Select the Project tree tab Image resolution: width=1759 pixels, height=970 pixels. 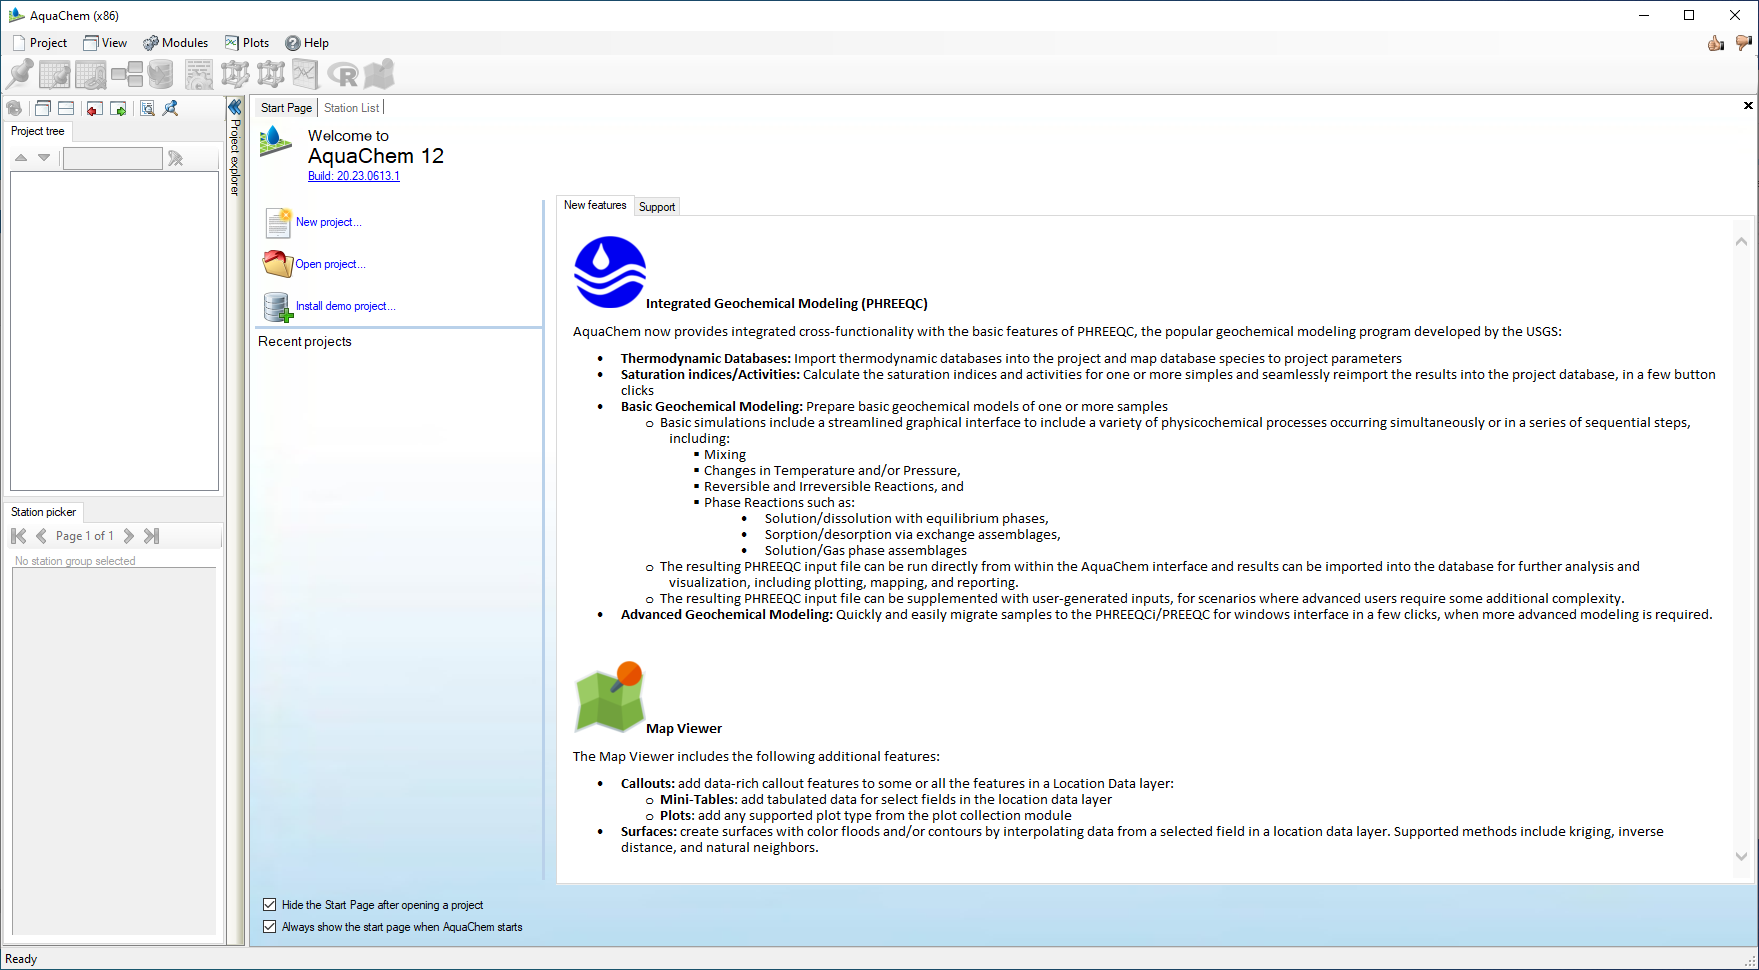pos(38,131)
